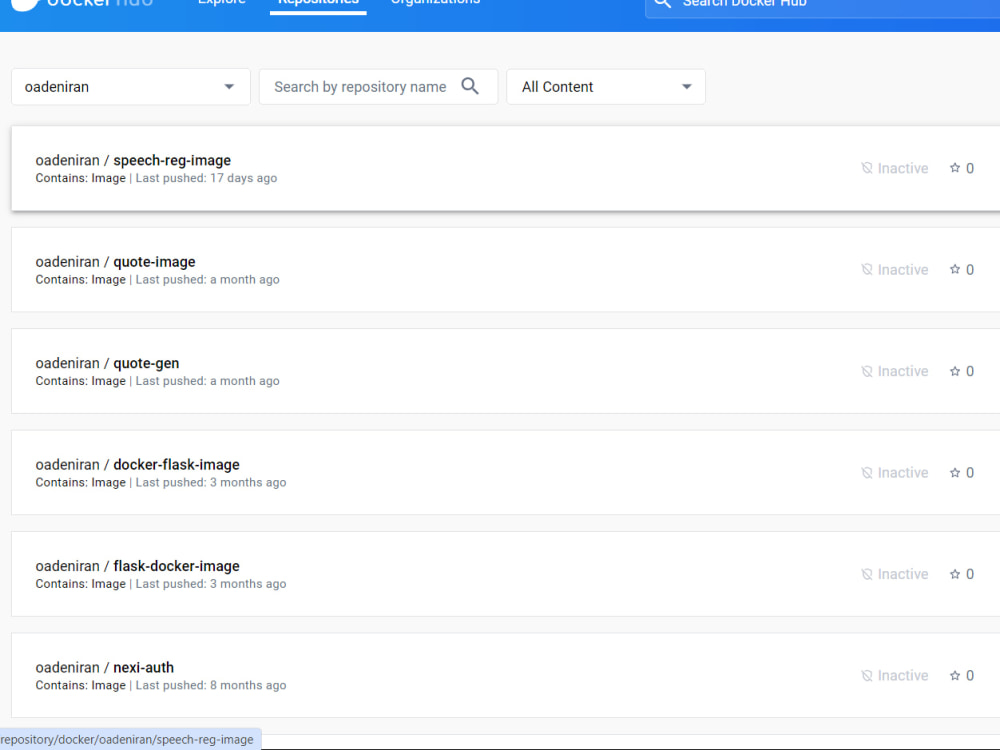Click Inactive scan icon for quote-image
This screenshot has height=750, width=1000.
click(x=867, y=269)
